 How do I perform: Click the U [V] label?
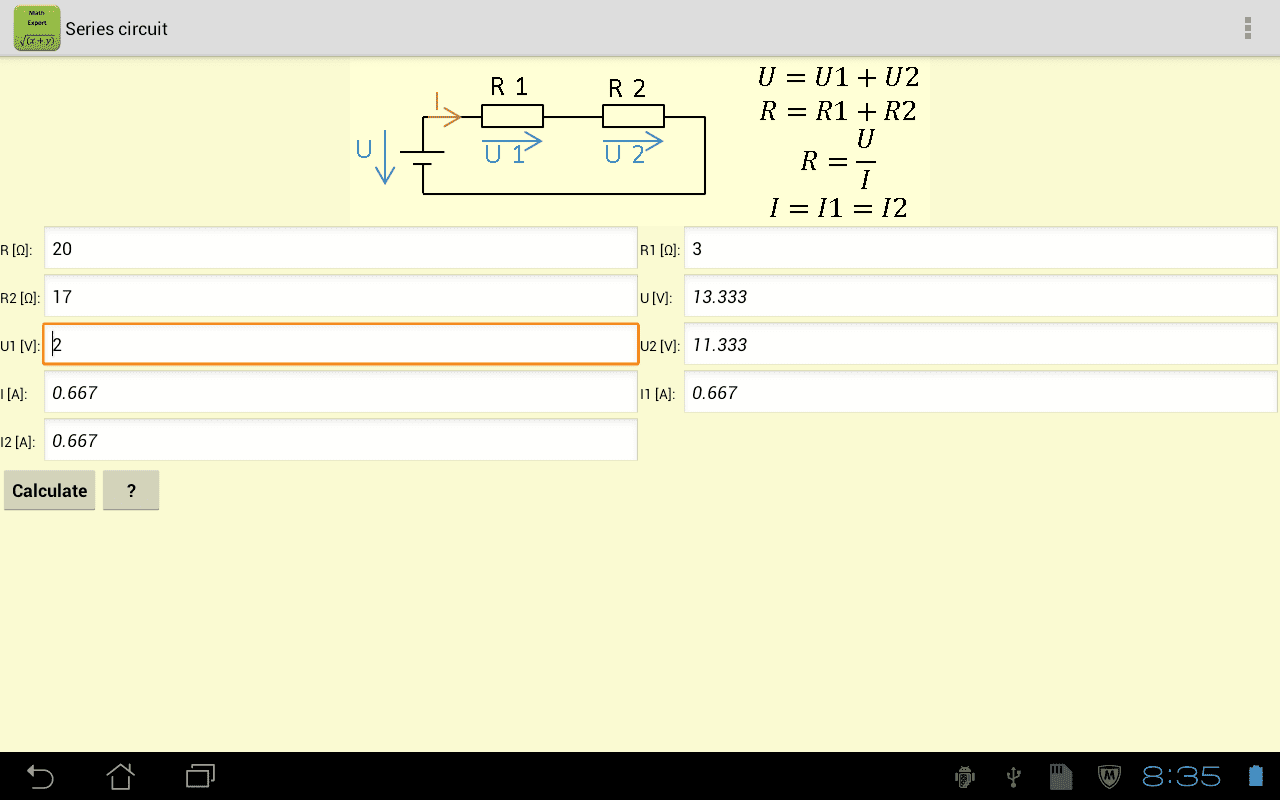point(656,298)
